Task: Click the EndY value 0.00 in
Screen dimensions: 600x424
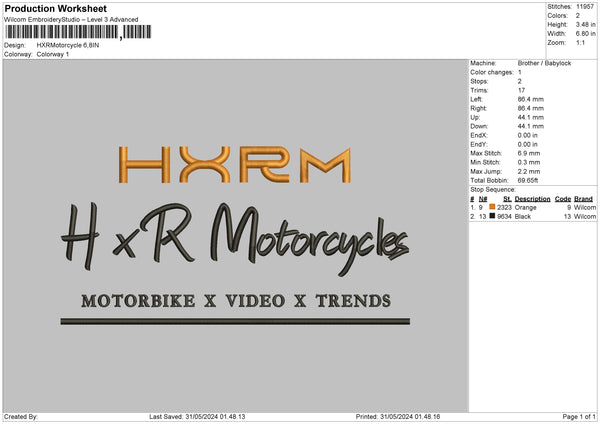Action: (x=528, y=145)
